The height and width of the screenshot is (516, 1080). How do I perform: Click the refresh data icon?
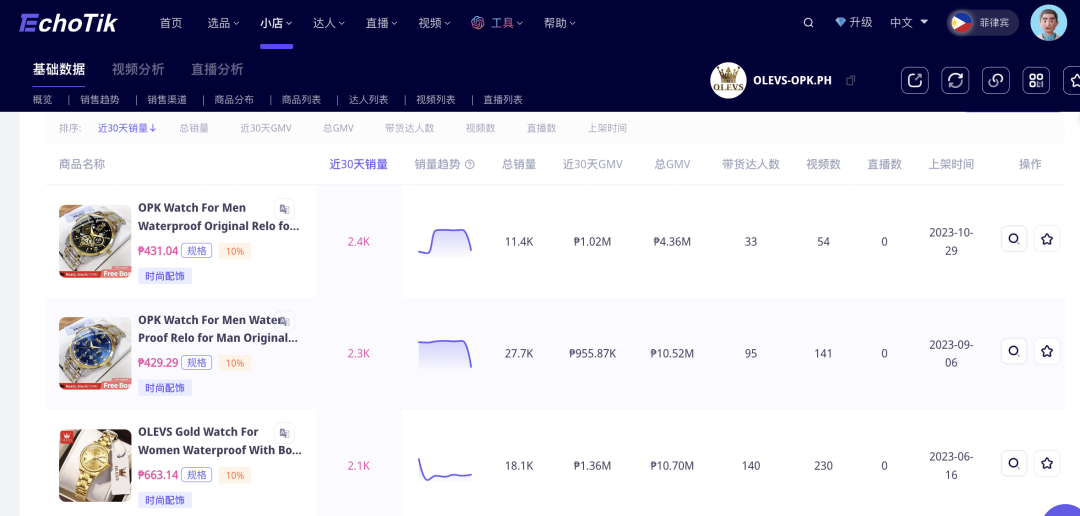[x=955, y=81]
